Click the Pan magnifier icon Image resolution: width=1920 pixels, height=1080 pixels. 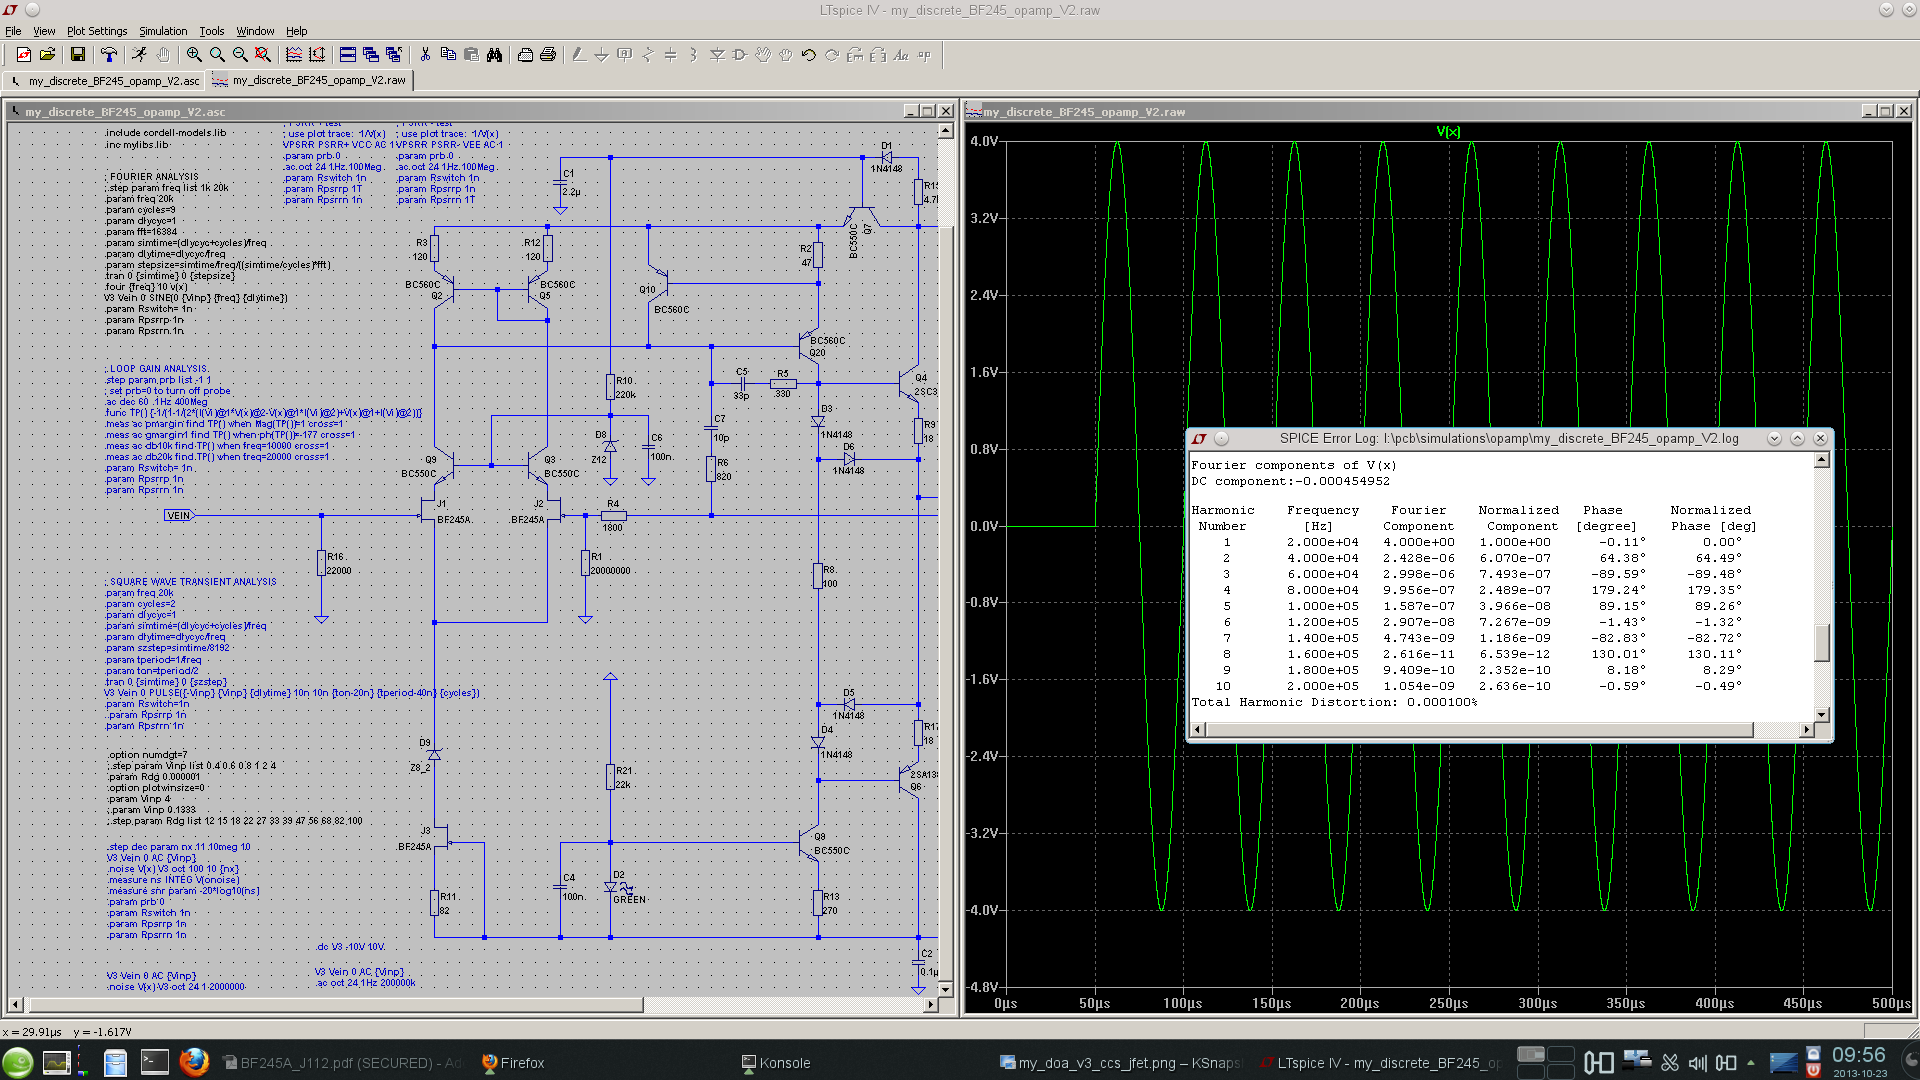tap(217, 55)
